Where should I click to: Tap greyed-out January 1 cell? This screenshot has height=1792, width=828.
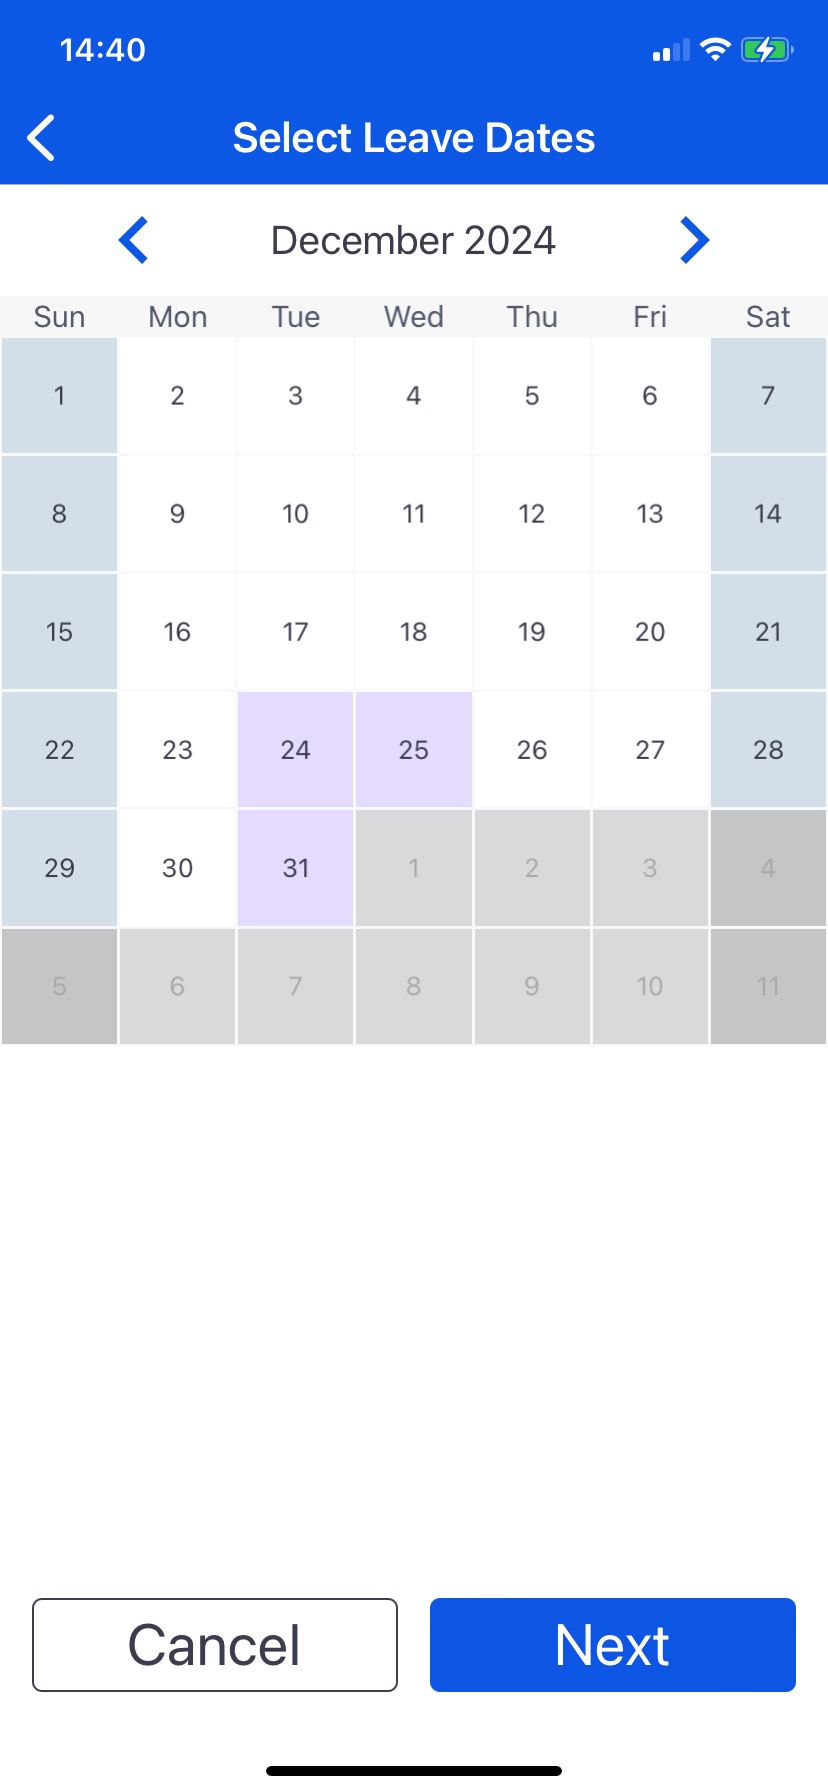pos(414,868)
